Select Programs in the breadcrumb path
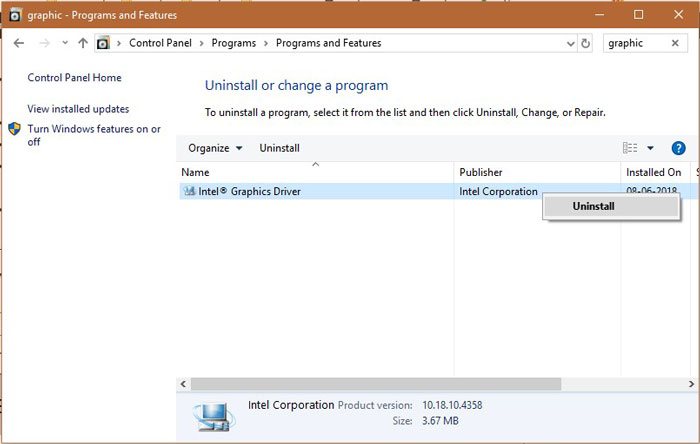Screen dimensions: 700x444 point(233,43)
